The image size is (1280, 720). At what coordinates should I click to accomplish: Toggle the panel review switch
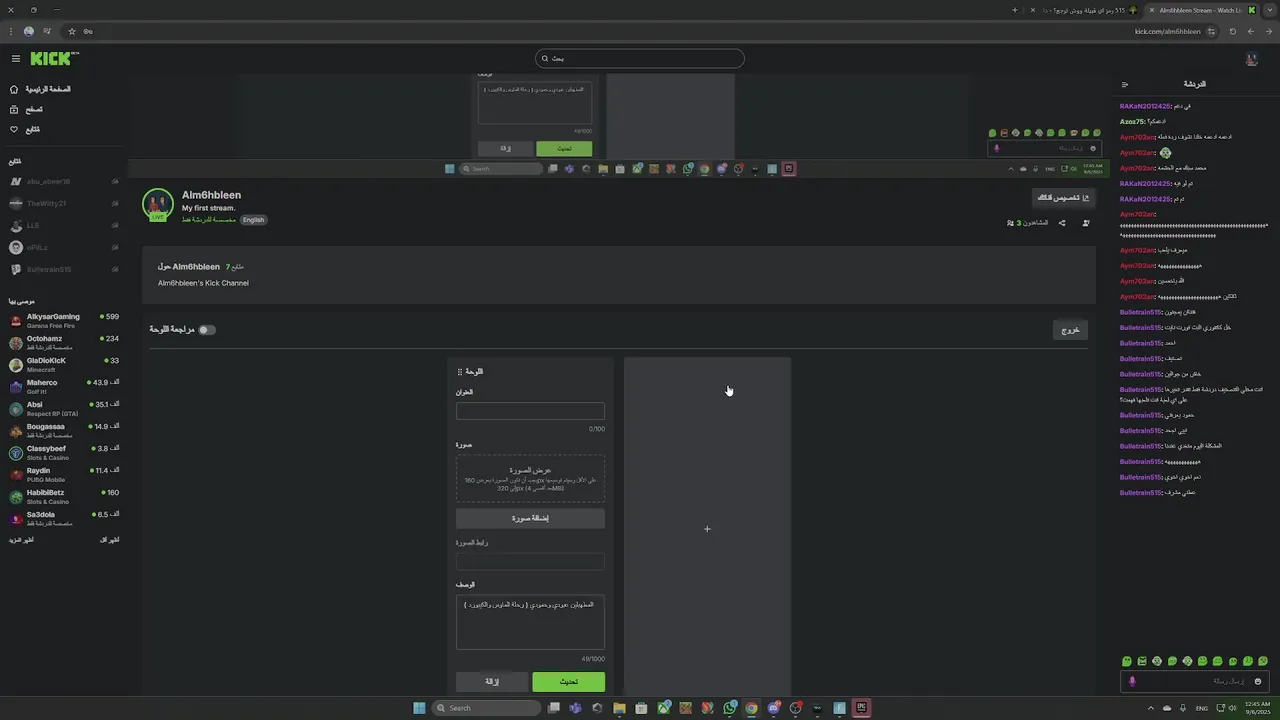click(206, 330)
